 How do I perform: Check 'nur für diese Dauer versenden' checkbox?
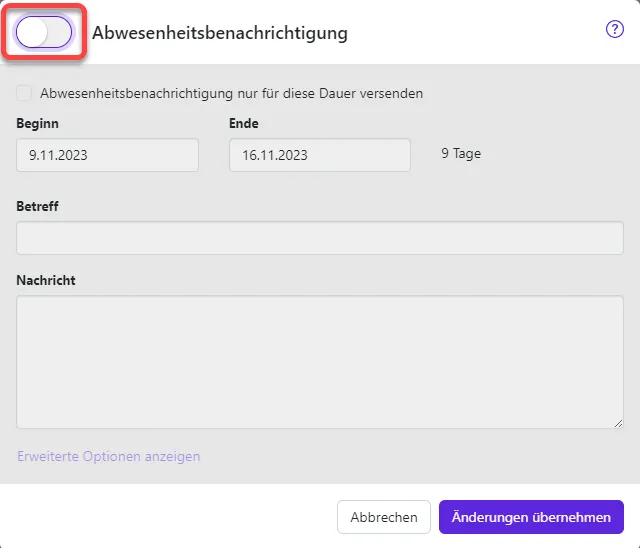24,93
